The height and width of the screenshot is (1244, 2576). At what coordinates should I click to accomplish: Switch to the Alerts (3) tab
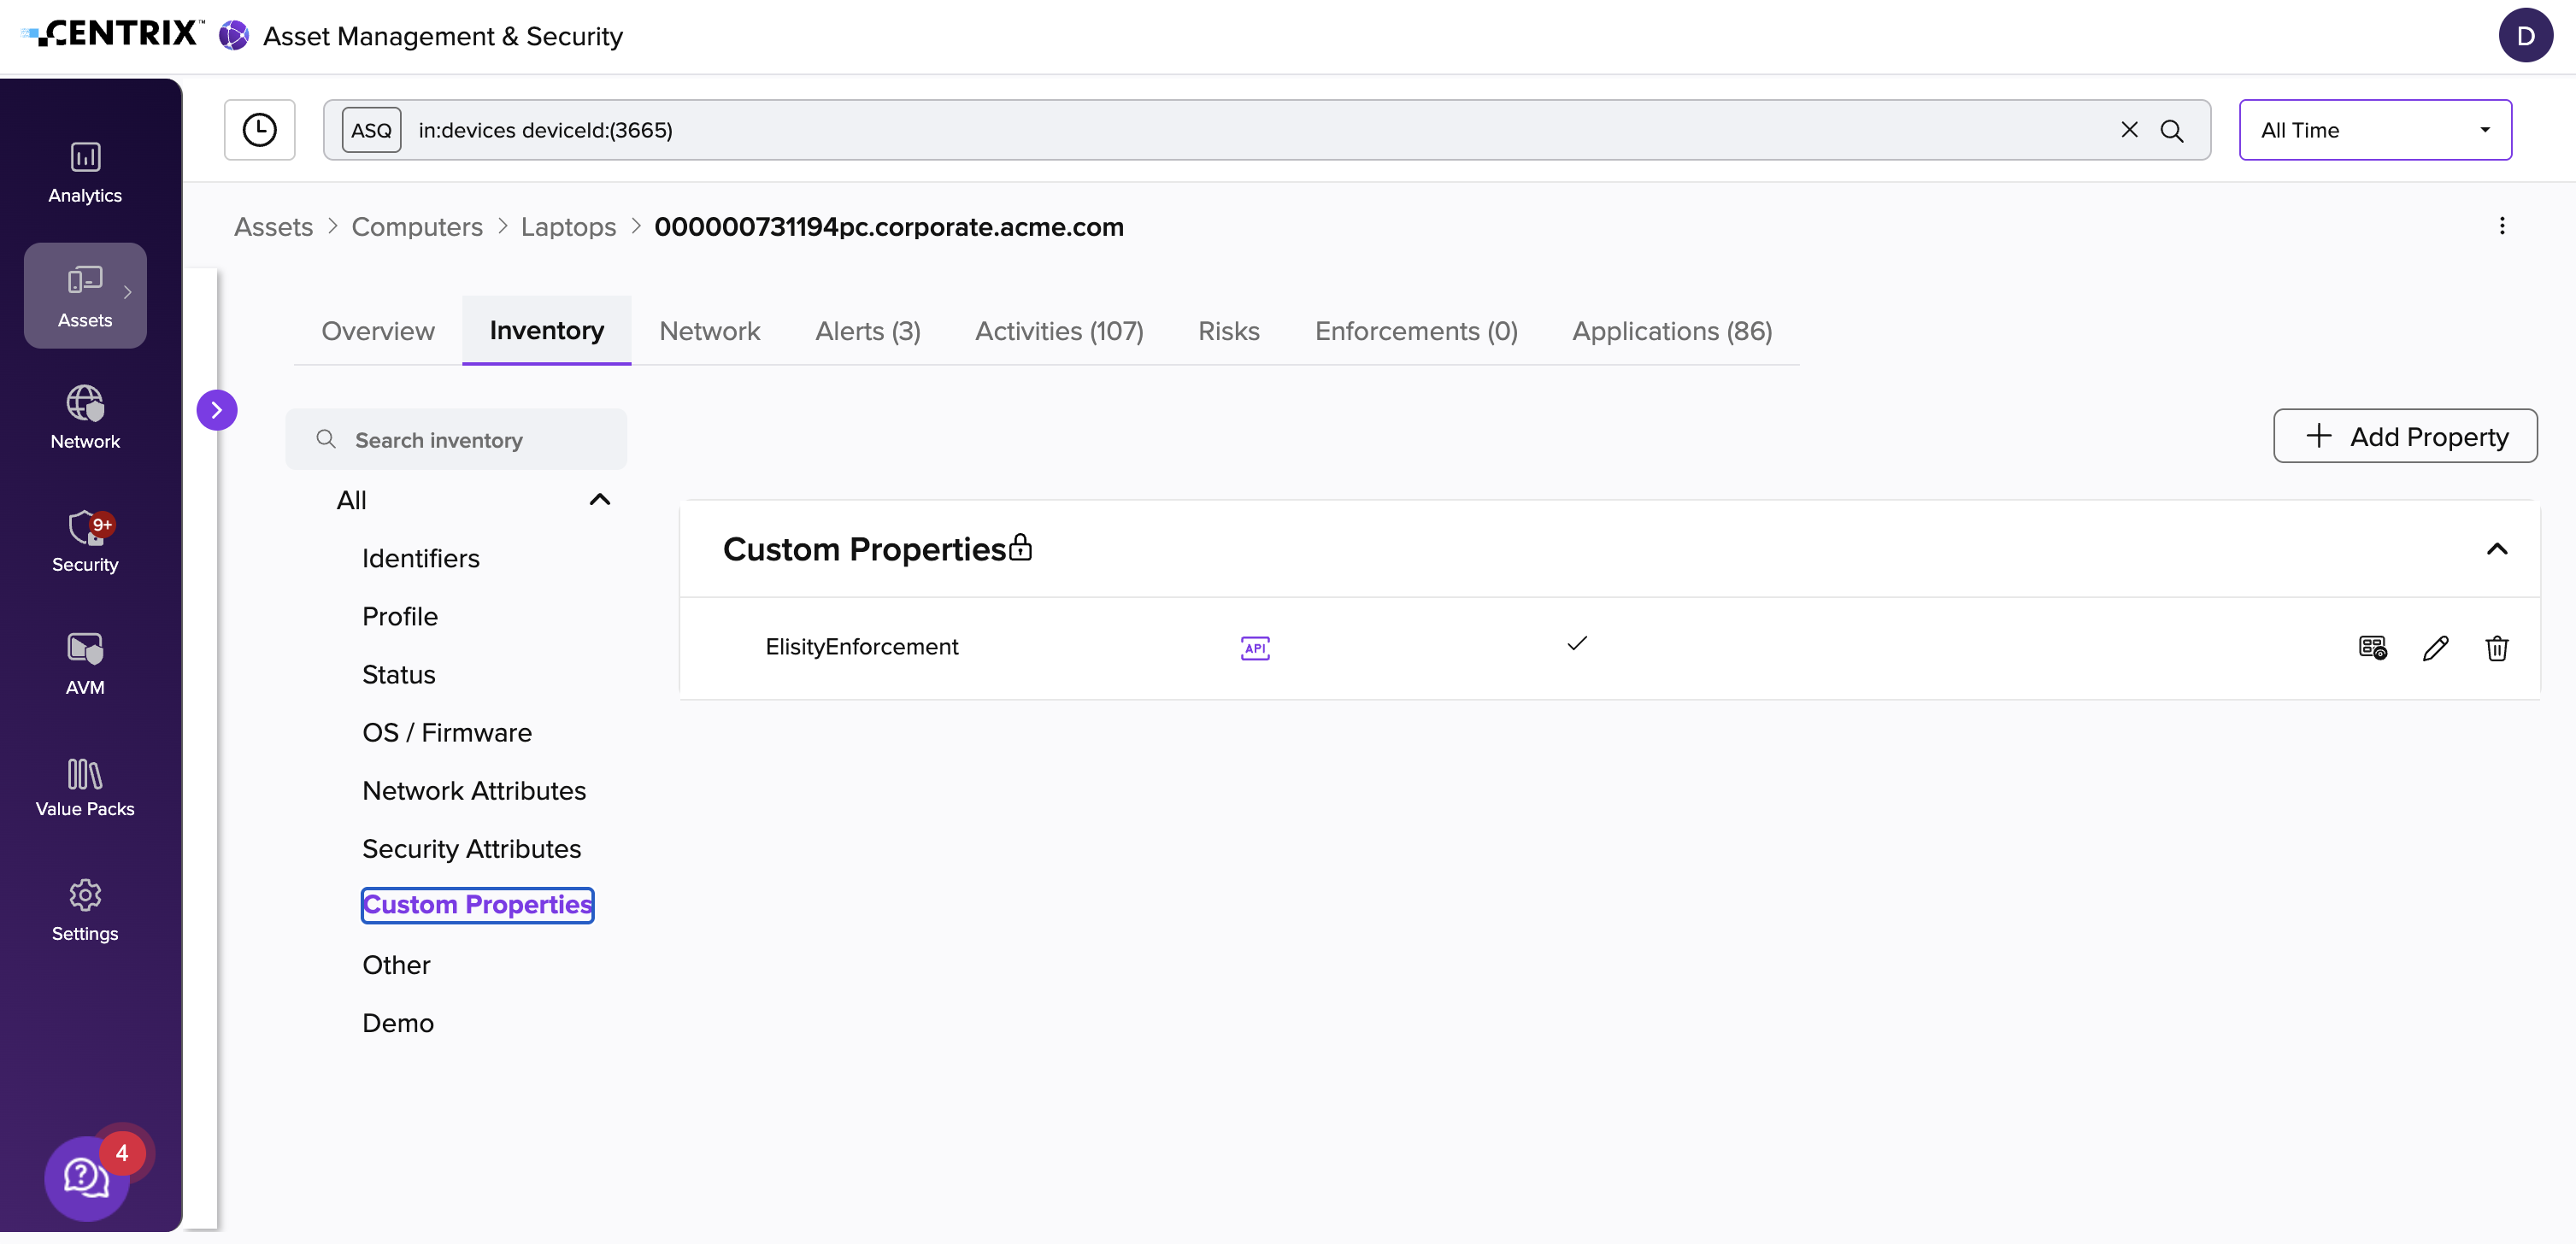[867, 331]
